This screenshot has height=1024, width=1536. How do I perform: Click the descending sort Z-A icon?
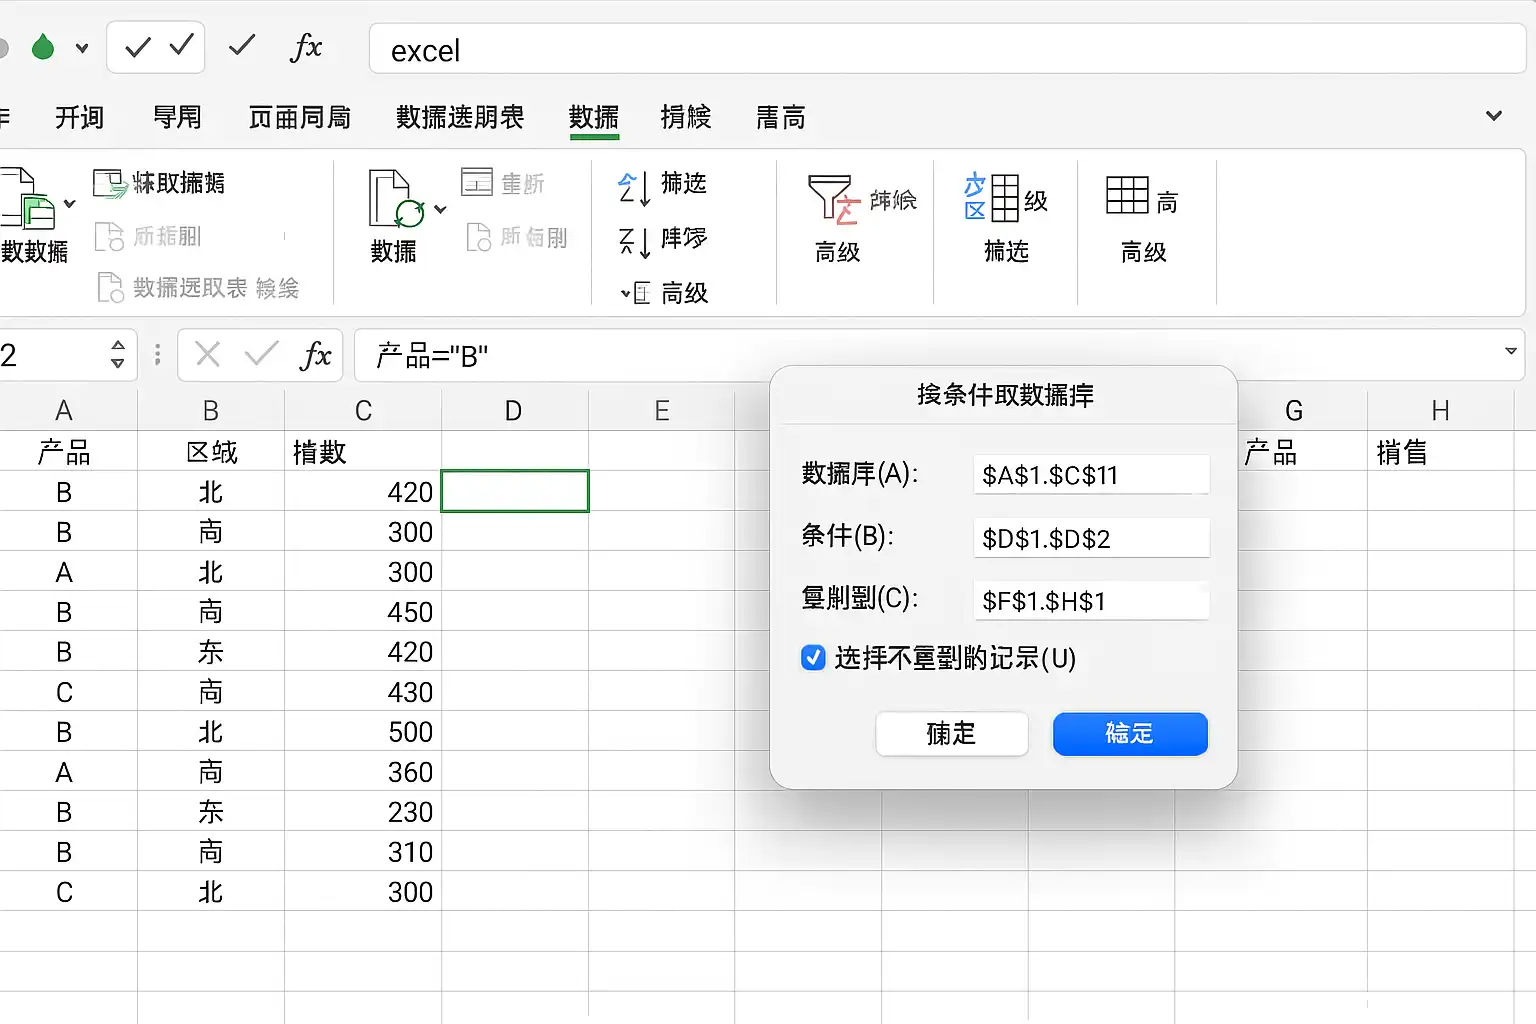point(634,241)
